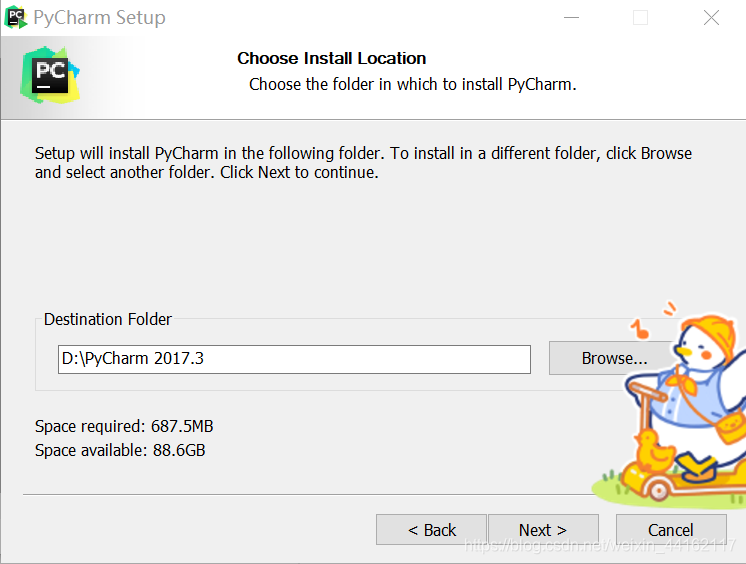
Task: Cancel the PyCharm installation
Action: click(671, 529)
